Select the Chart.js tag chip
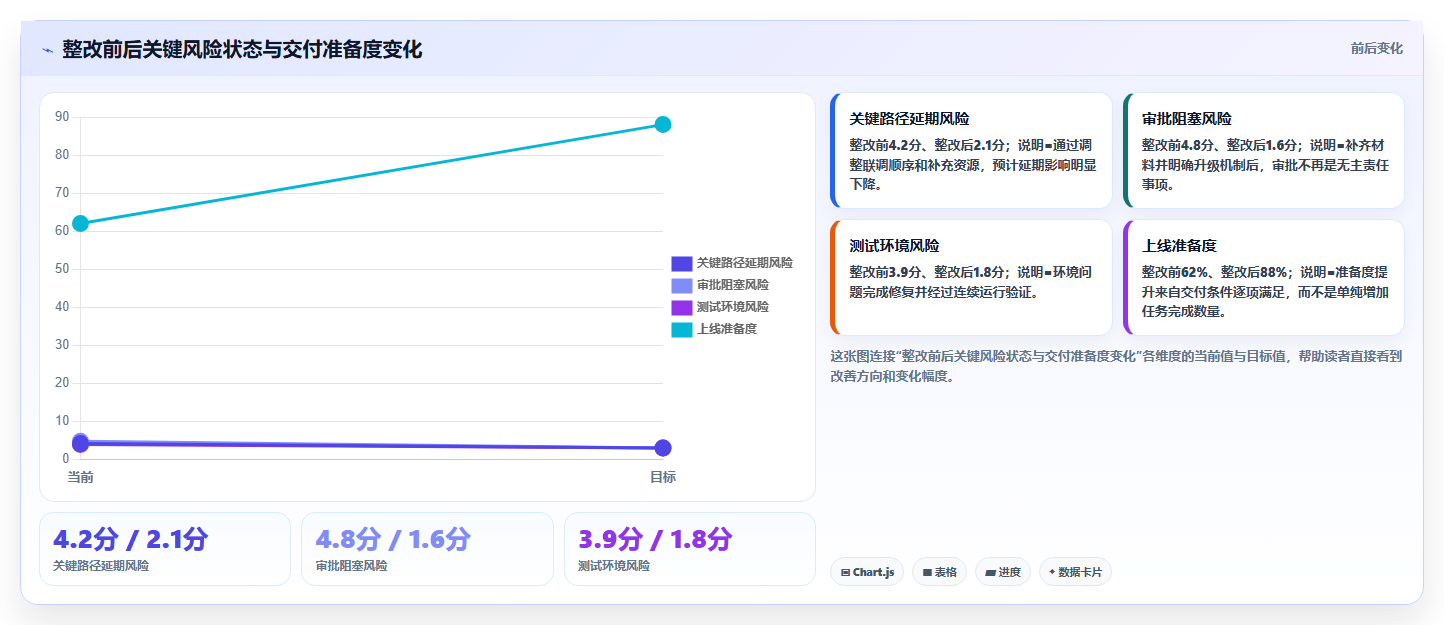This screenshot has width=1444, height=625. pyautogui.click(x=867, y=572)
